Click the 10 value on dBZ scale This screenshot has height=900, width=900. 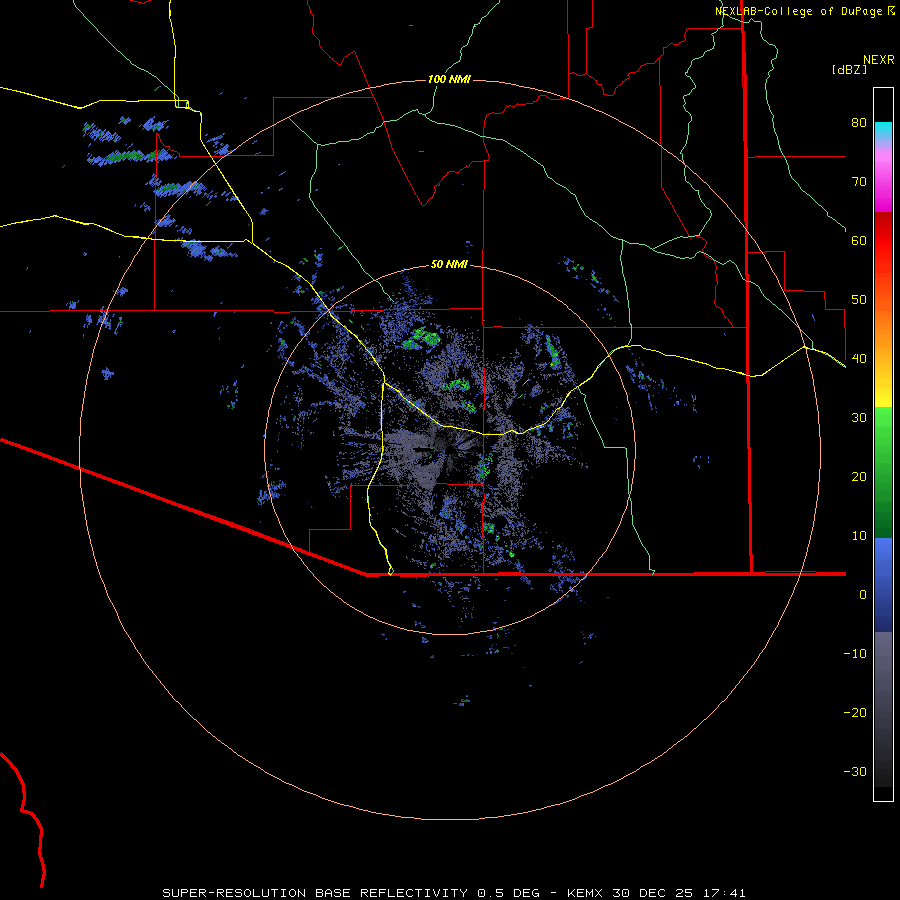coord(859,536)
